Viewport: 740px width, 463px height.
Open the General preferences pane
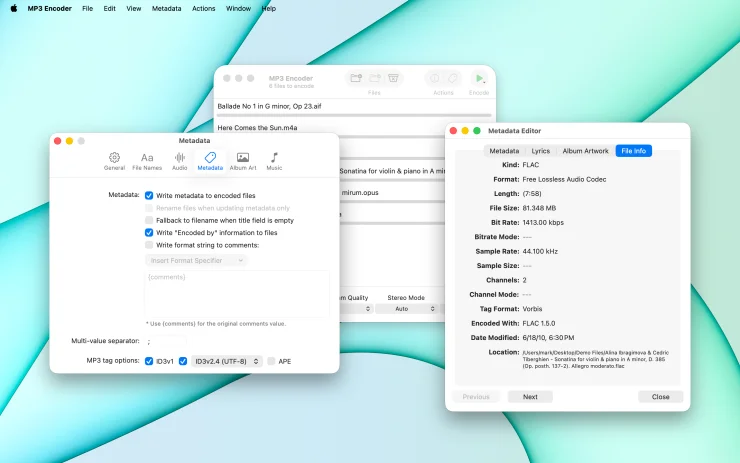pos(114,161)
